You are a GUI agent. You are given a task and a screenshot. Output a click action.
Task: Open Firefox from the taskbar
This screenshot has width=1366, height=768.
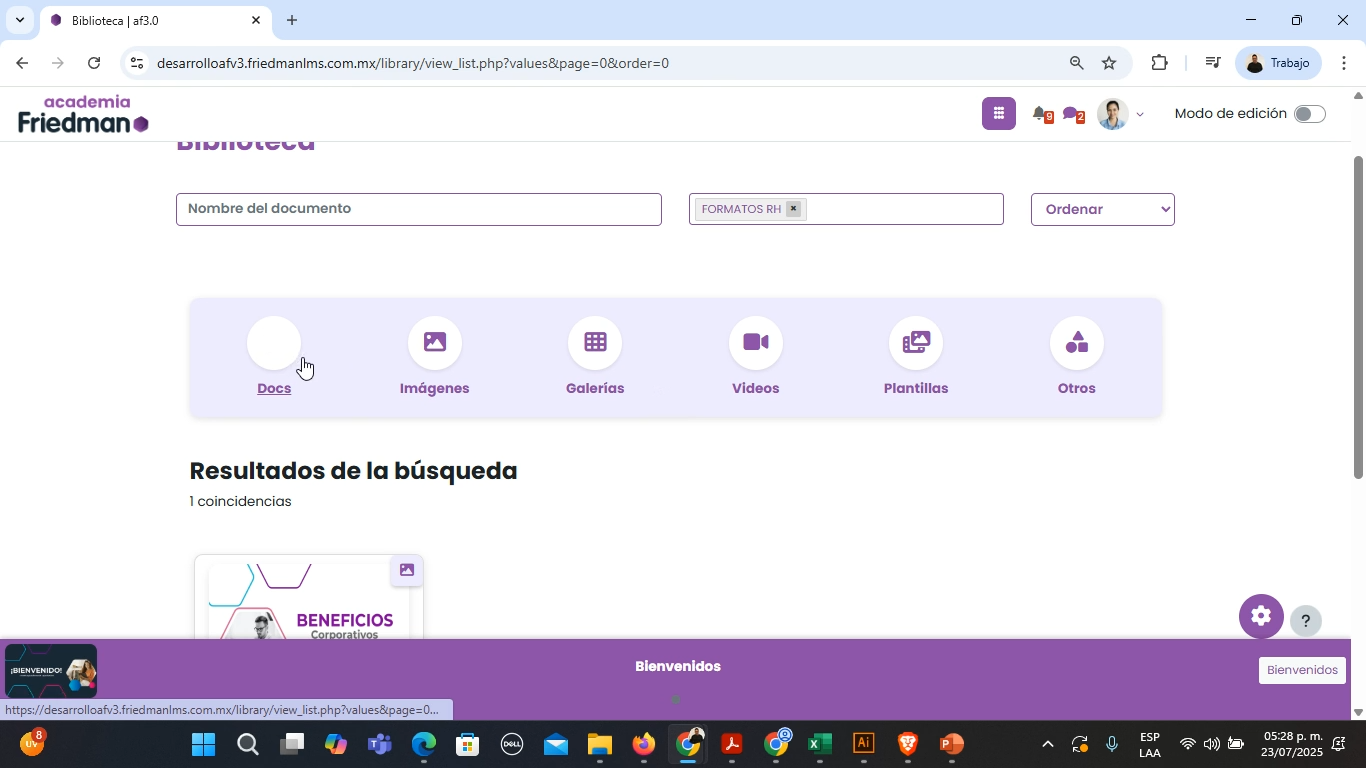(x=643, y=744)
